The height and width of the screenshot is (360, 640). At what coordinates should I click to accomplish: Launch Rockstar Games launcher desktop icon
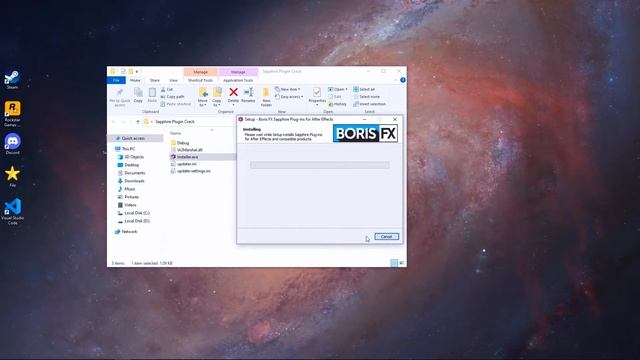tap(12, 114)
